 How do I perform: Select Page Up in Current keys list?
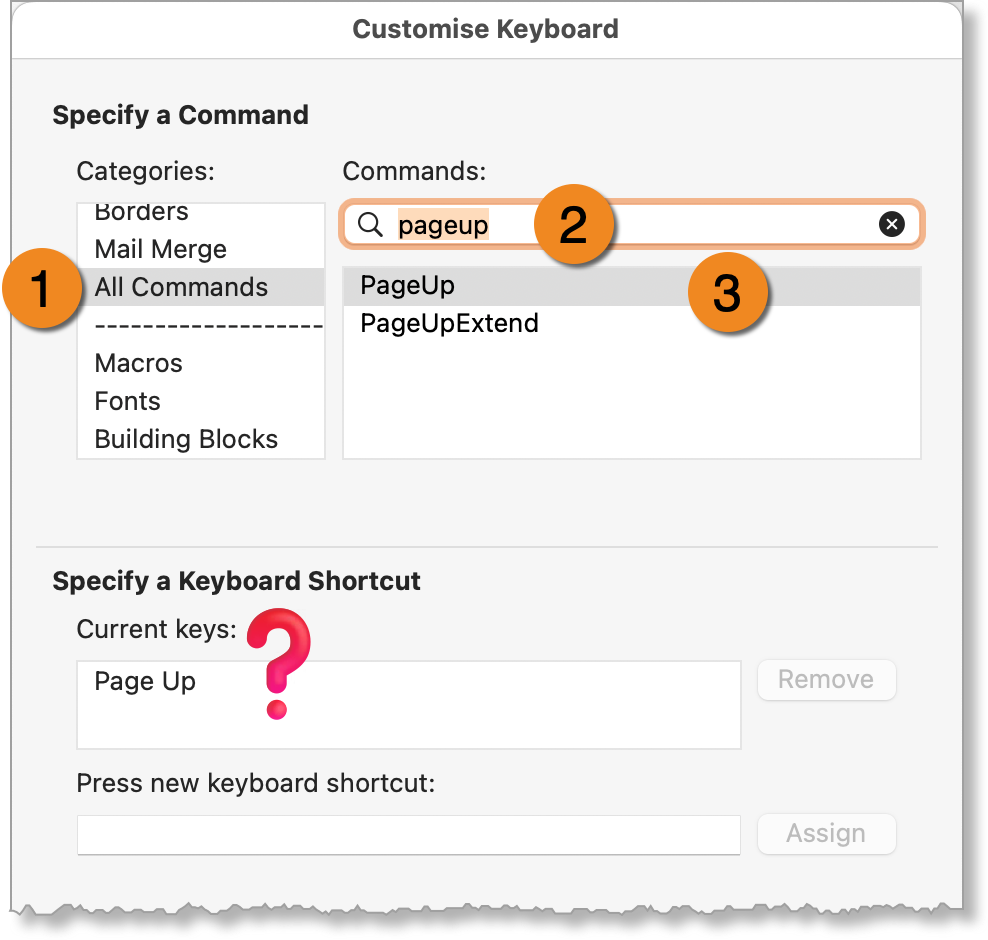[145, 682]
